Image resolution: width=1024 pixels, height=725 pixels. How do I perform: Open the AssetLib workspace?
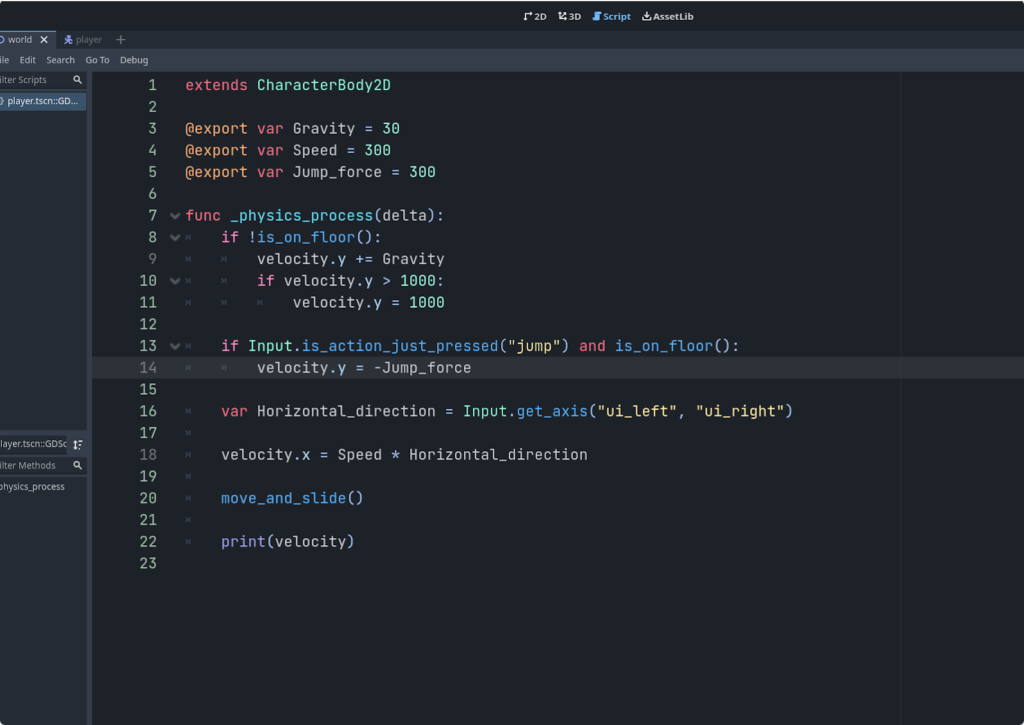click(666, 16)
